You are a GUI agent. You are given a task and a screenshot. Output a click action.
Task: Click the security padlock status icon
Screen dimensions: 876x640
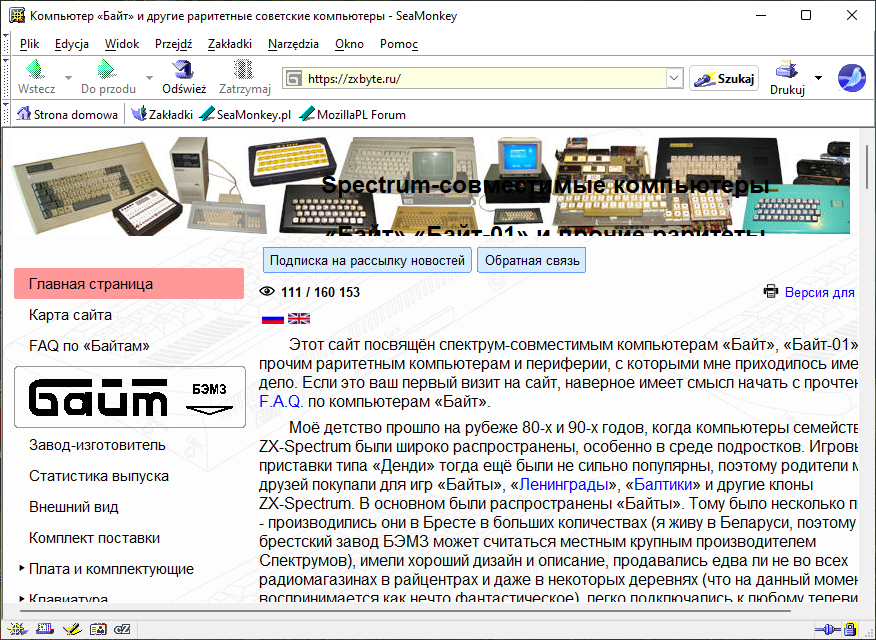pos(850,630)
